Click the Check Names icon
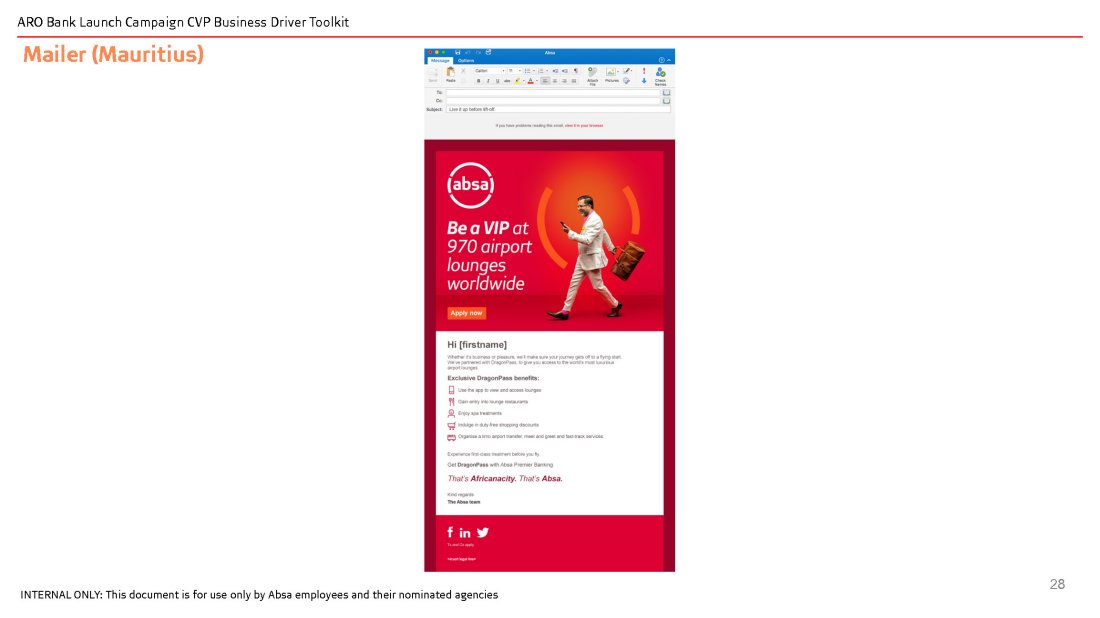 click(660, 72)
